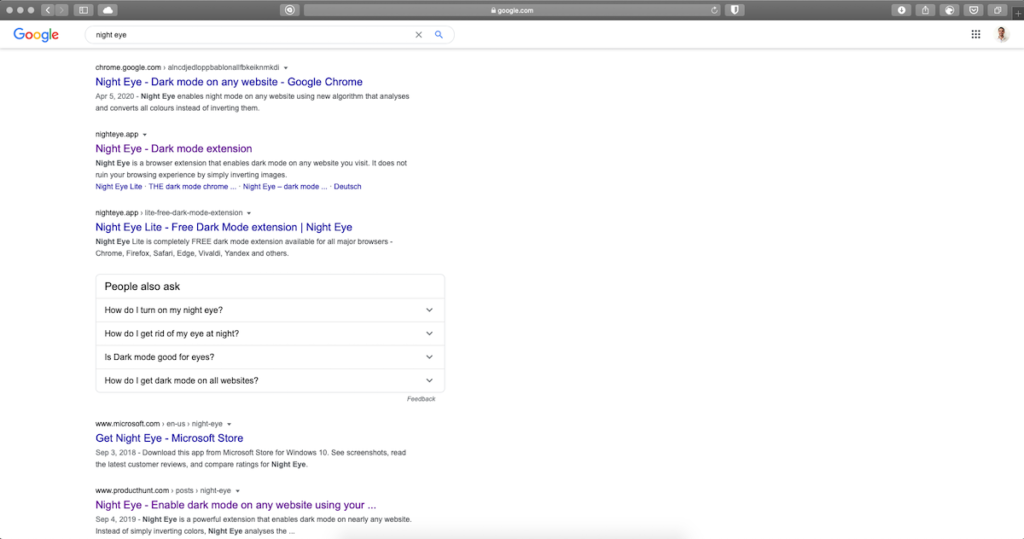Click inside the Google search field
The width and height of the screenshot is (1024, 539).
point(250,35)
